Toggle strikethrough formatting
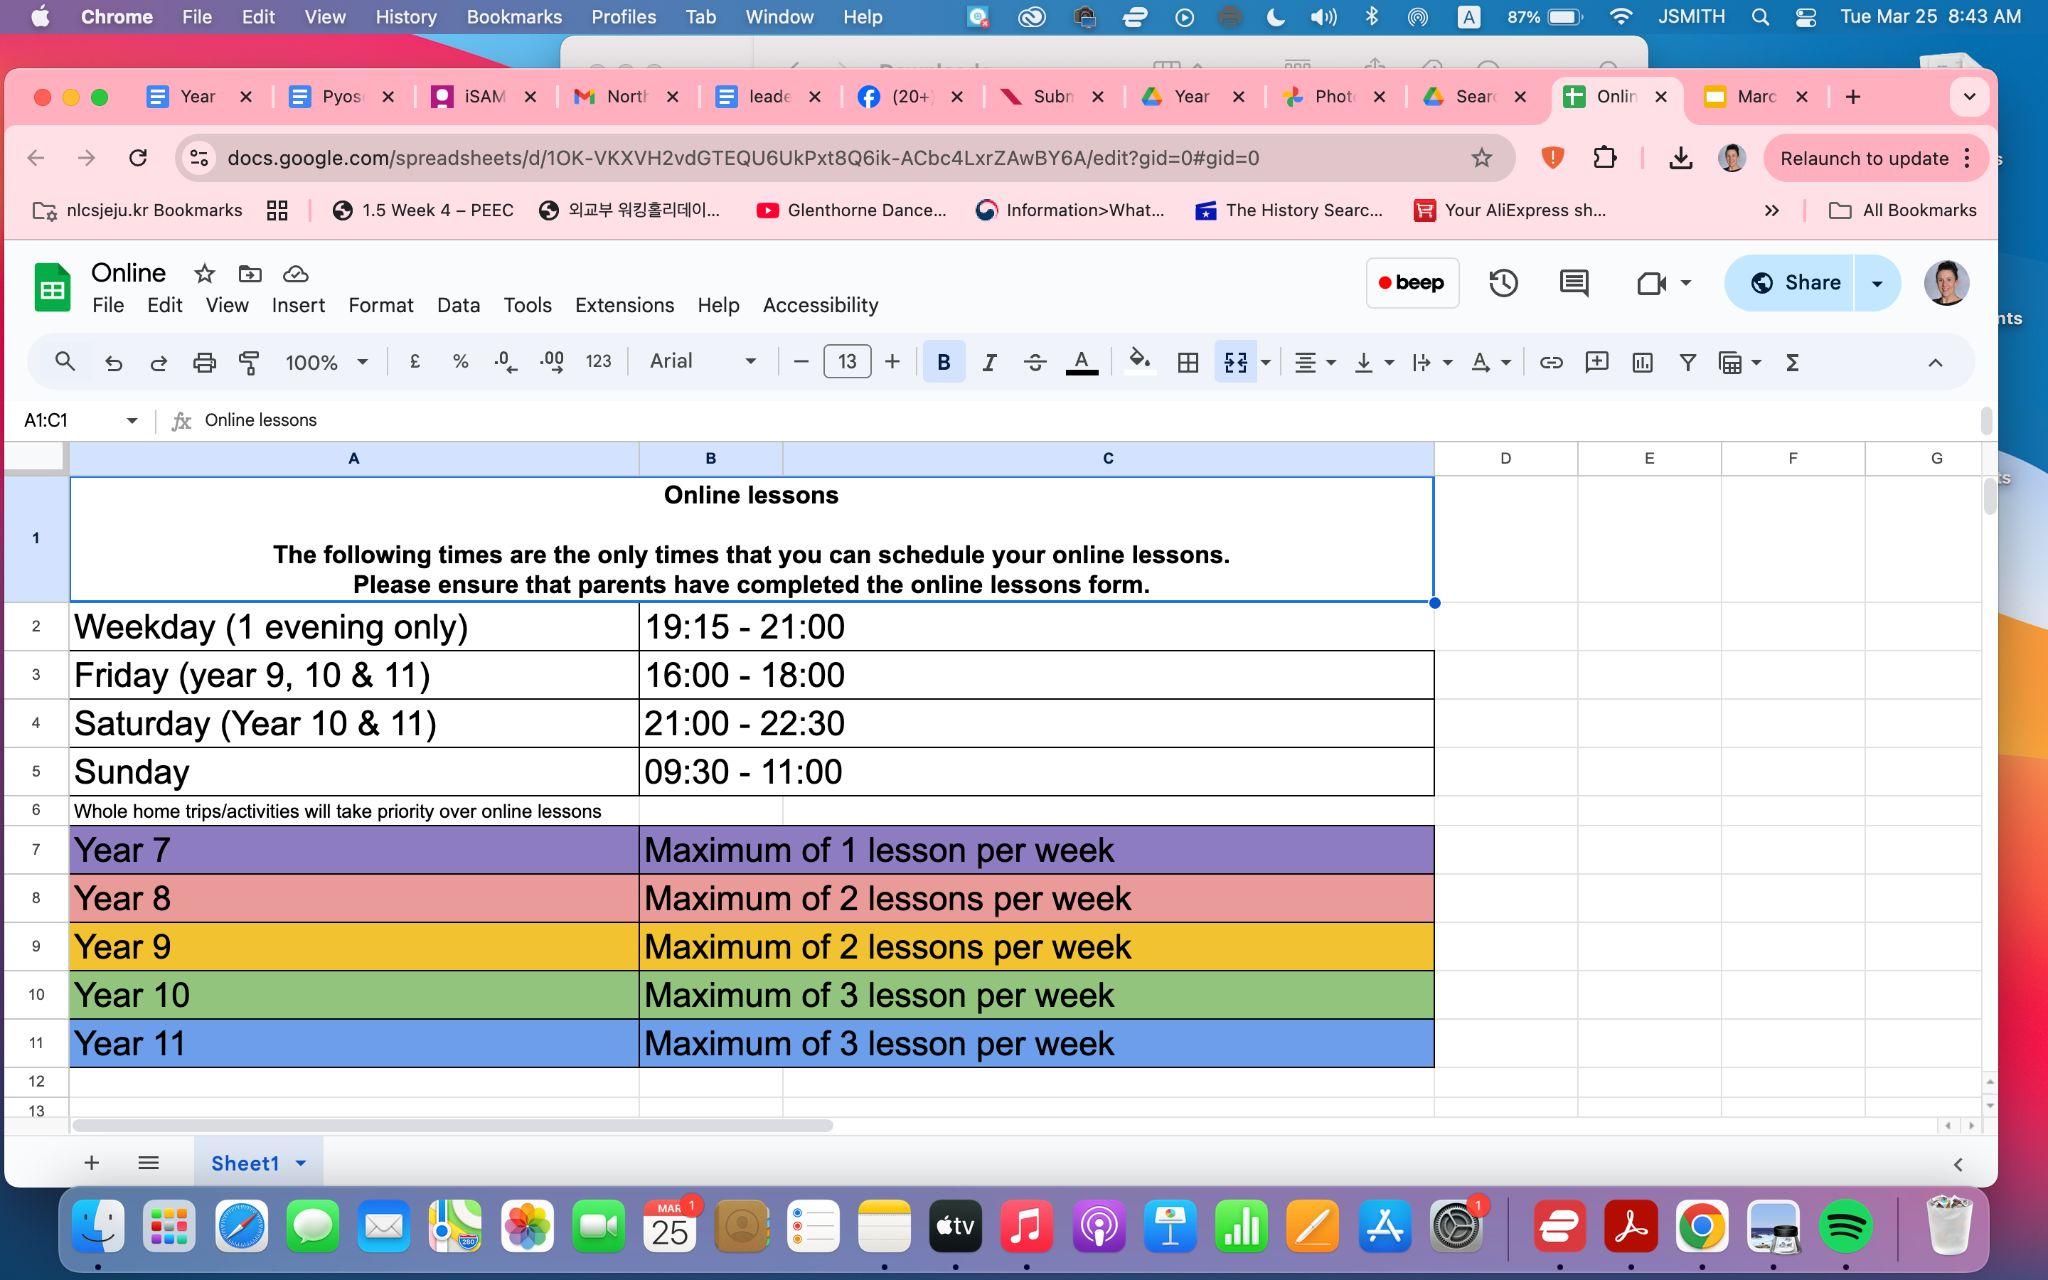The image size is (2048, 1280). 1035,362
